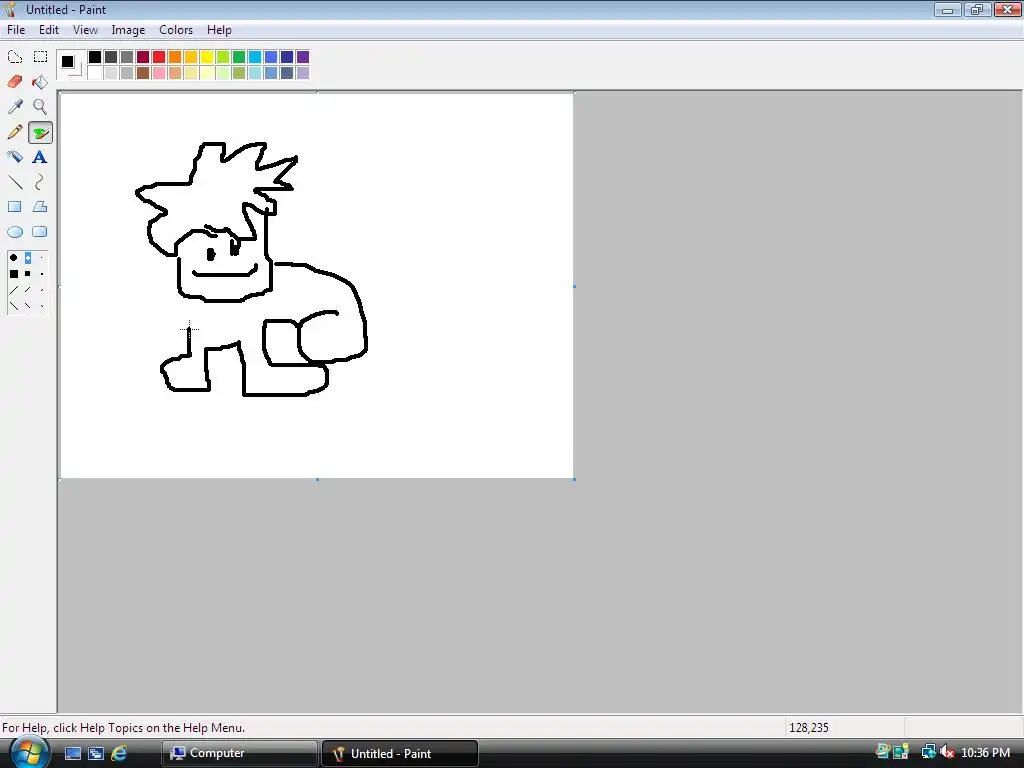Pick the bright red palette color

pos(159,57)
